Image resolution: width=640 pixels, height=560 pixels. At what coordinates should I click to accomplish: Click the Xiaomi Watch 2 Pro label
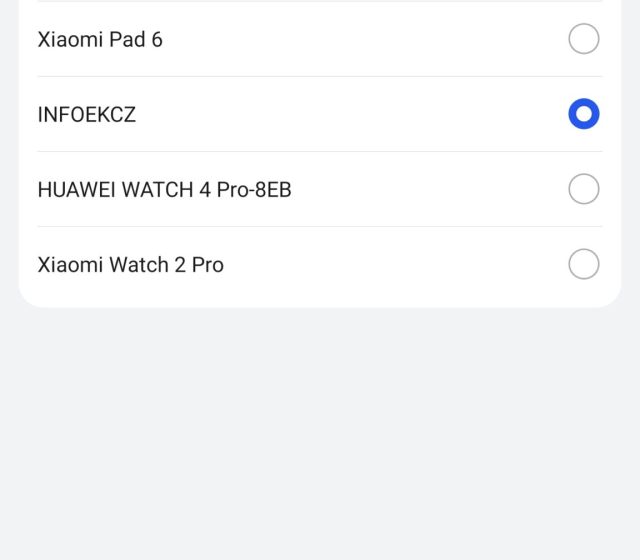point(130,264)
